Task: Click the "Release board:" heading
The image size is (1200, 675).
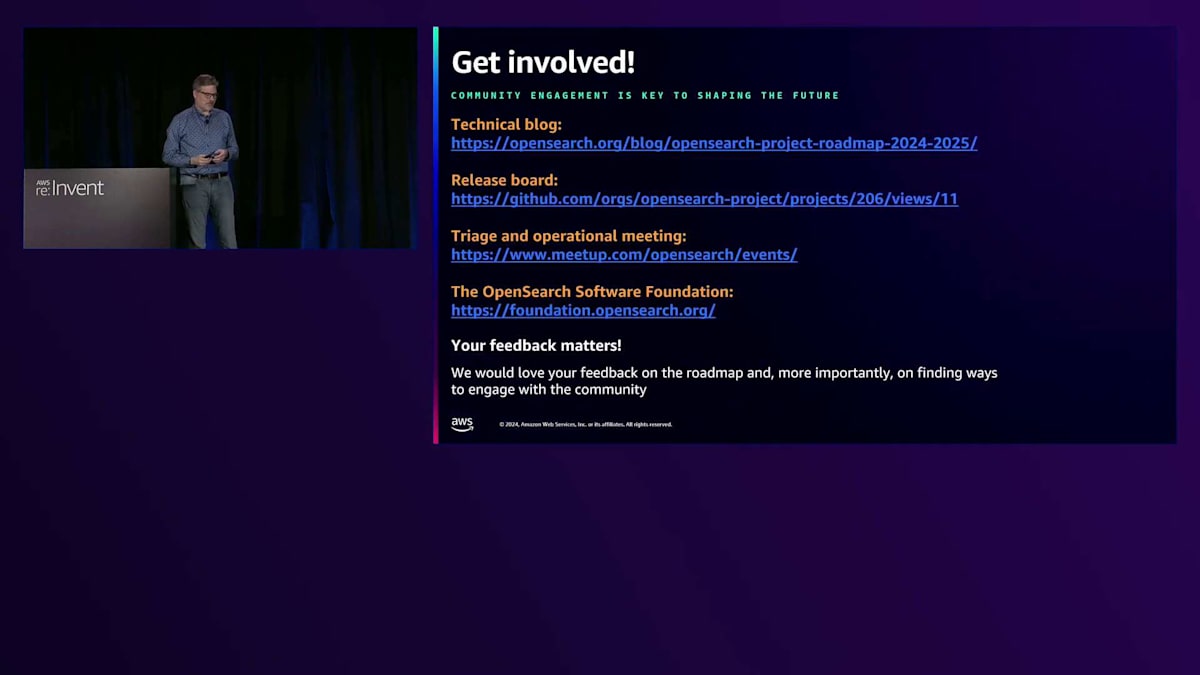Action: 504,181
